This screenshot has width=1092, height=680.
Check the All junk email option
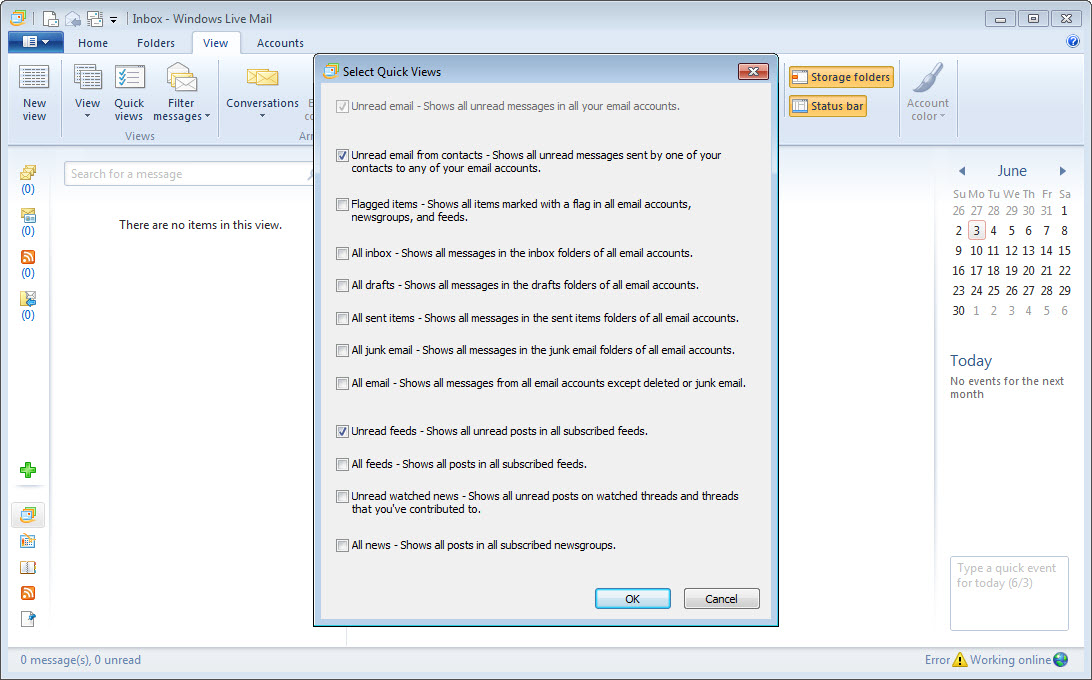point(343,351)
